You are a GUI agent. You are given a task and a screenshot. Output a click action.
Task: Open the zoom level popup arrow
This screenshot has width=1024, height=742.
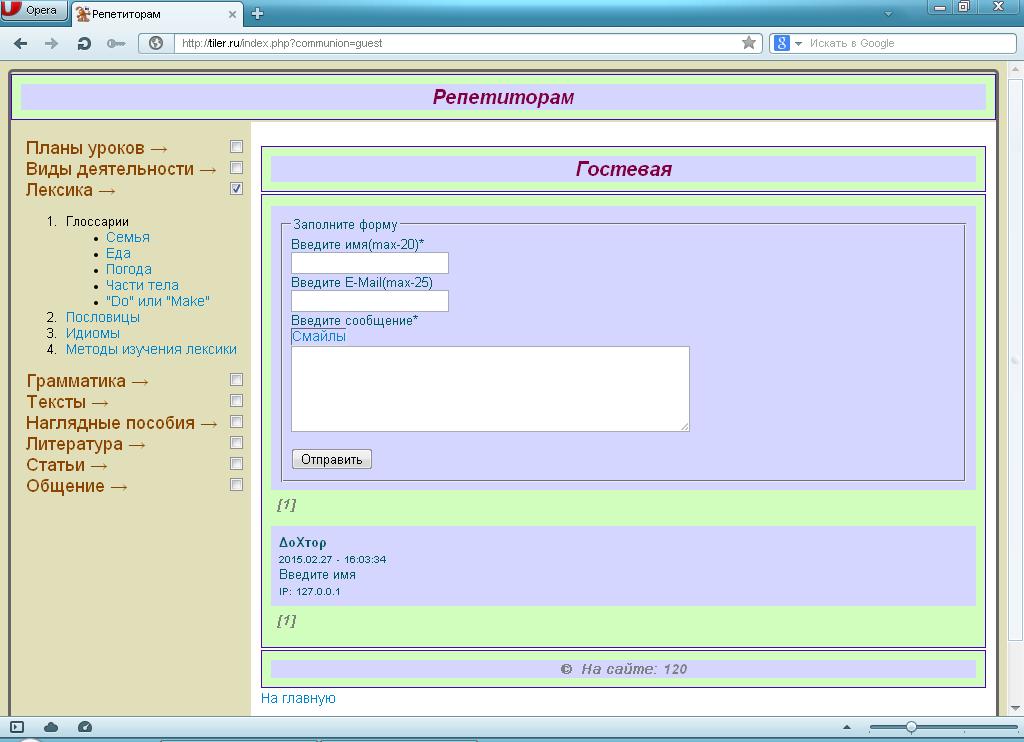pos(847,727)
